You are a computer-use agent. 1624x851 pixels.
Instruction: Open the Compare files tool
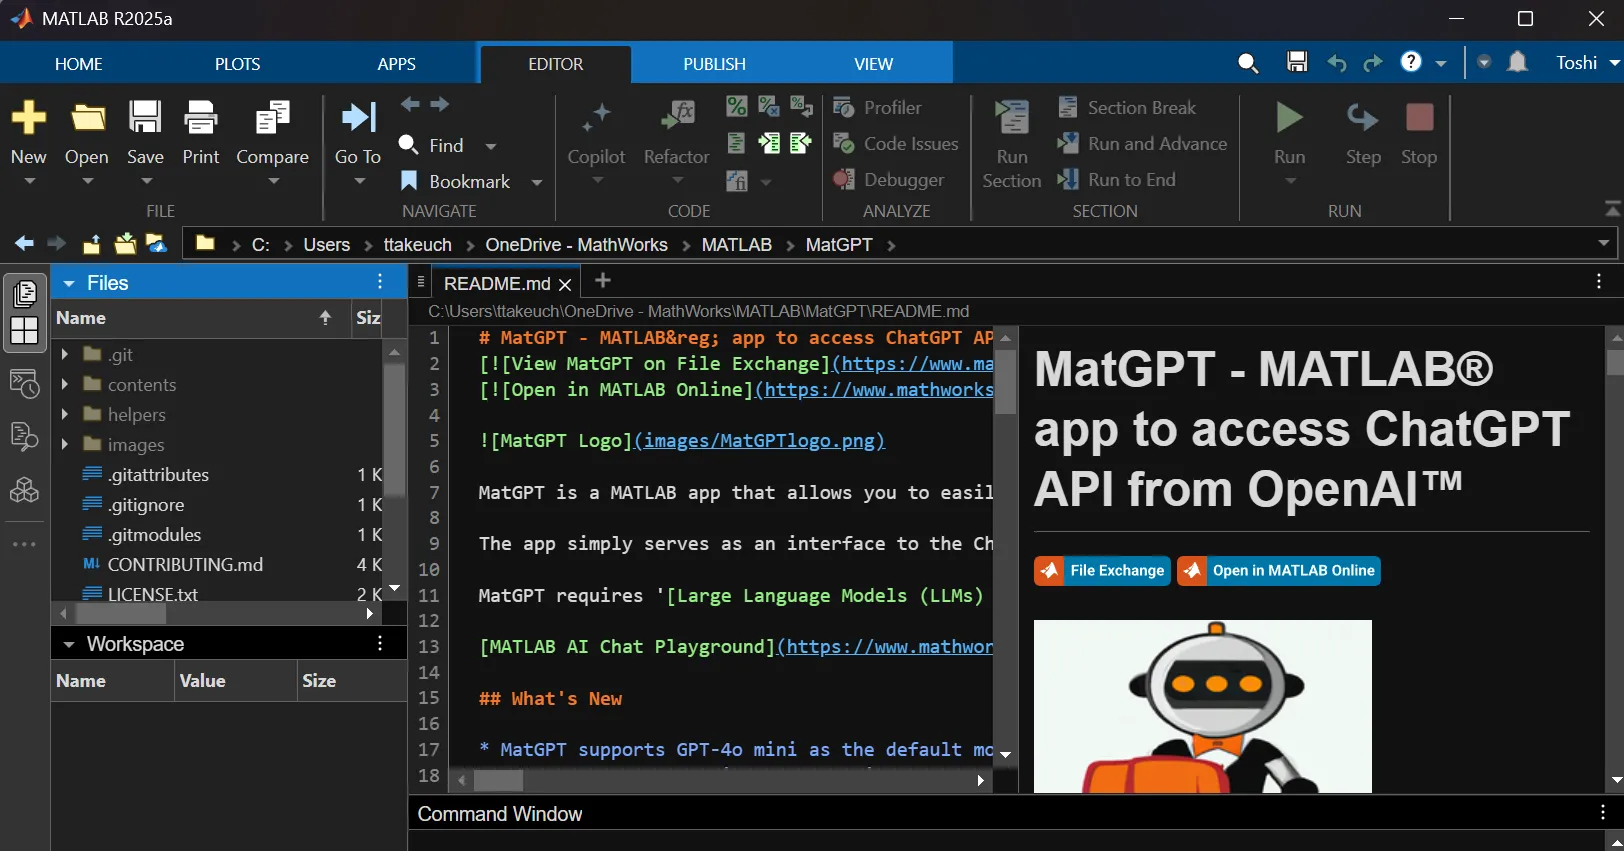(272, 120)
